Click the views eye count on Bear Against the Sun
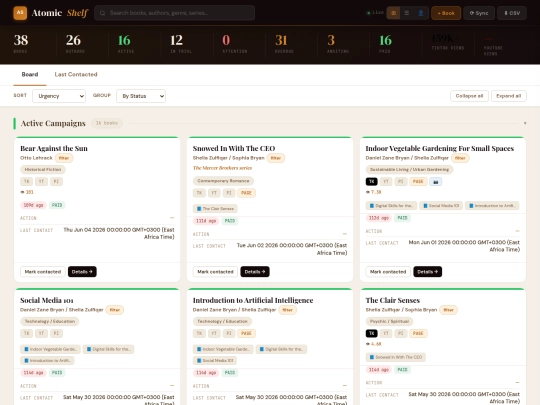 (27, 192)
